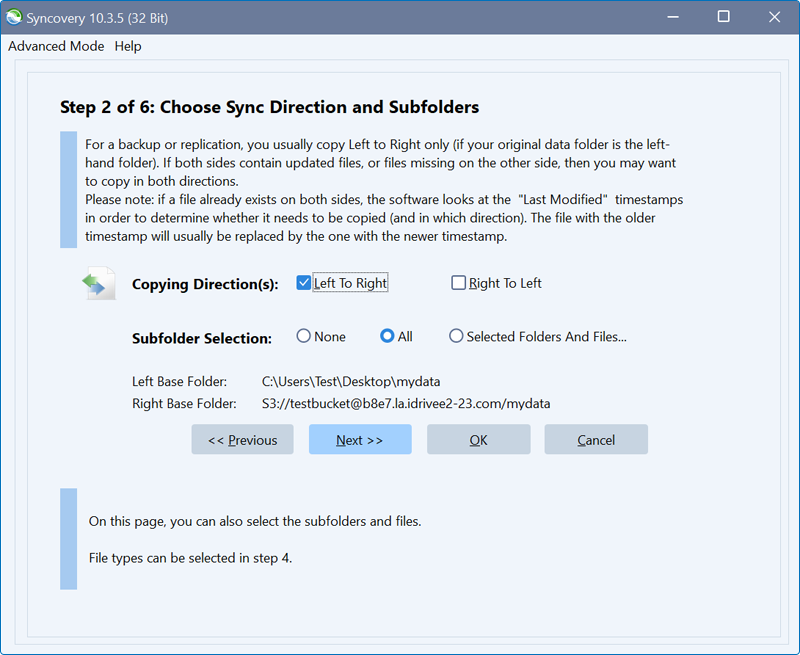
Task: Close the Syncovery window
Action: [x=774, y=17]
